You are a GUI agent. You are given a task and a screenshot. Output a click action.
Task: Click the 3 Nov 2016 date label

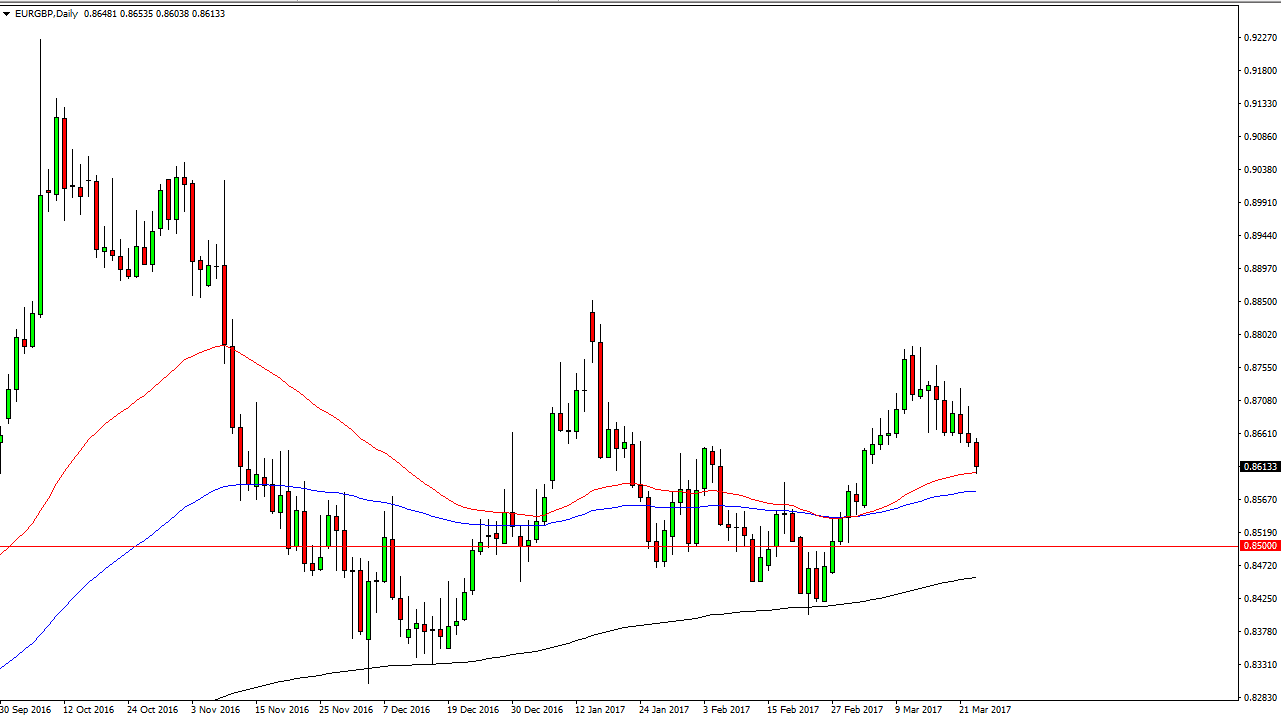coord(215,710)
